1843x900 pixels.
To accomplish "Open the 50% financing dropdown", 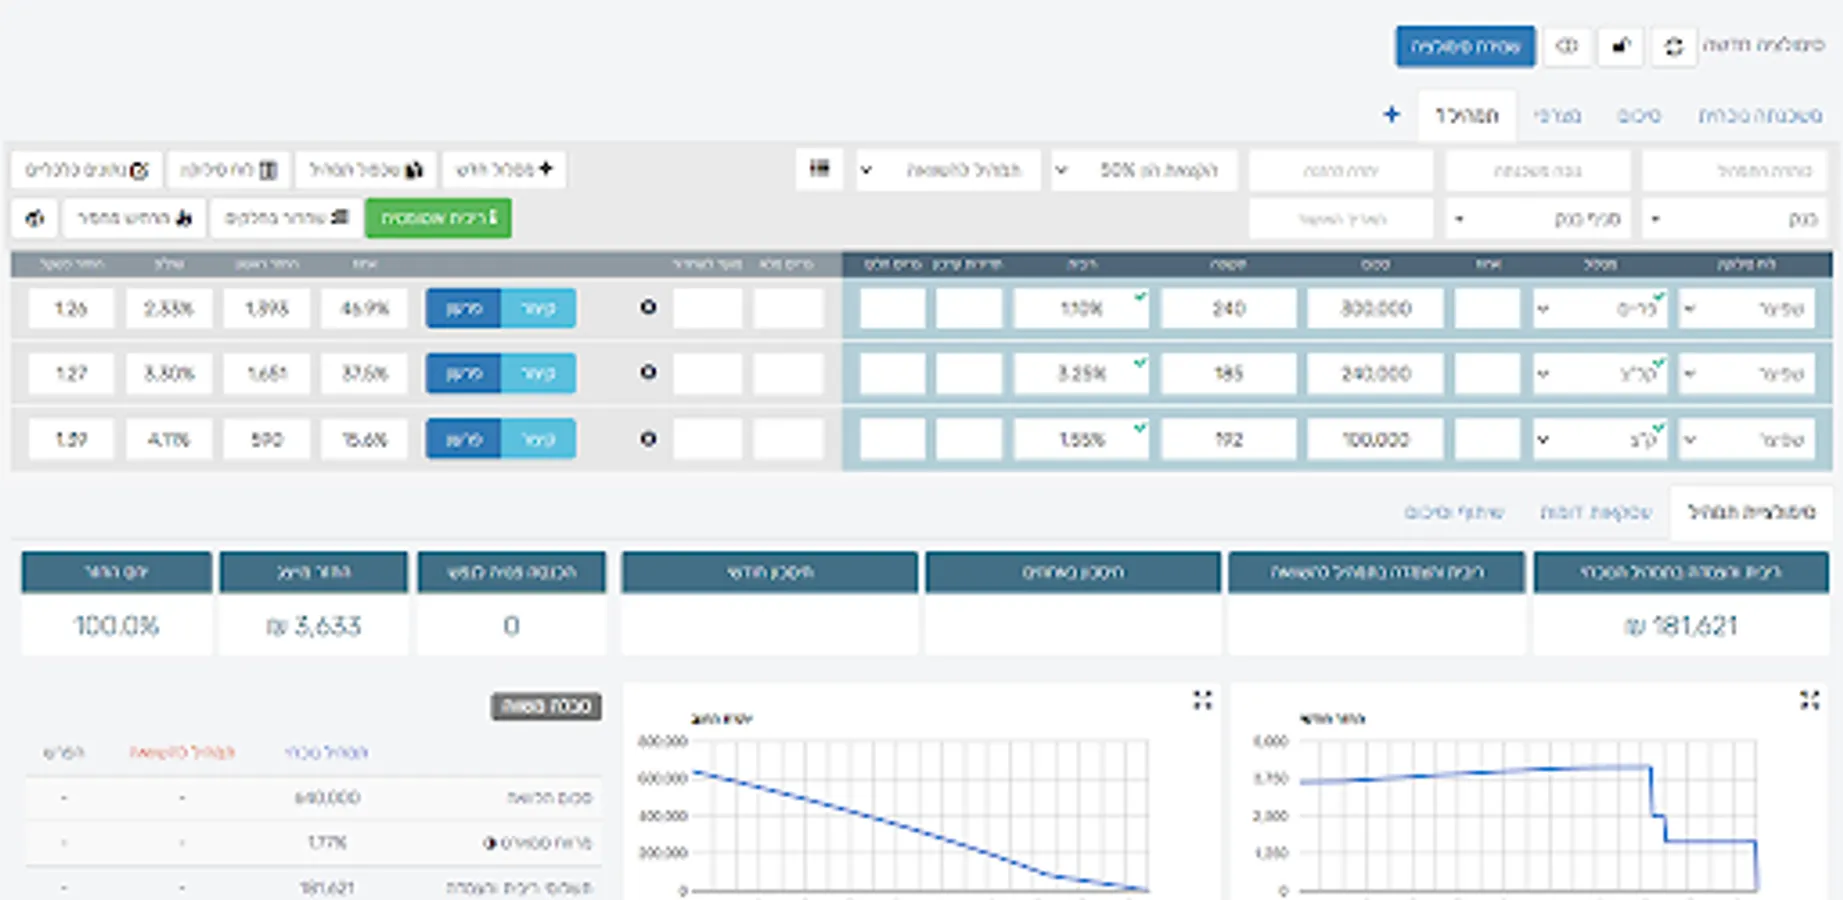I will (x=1145, y=170).
